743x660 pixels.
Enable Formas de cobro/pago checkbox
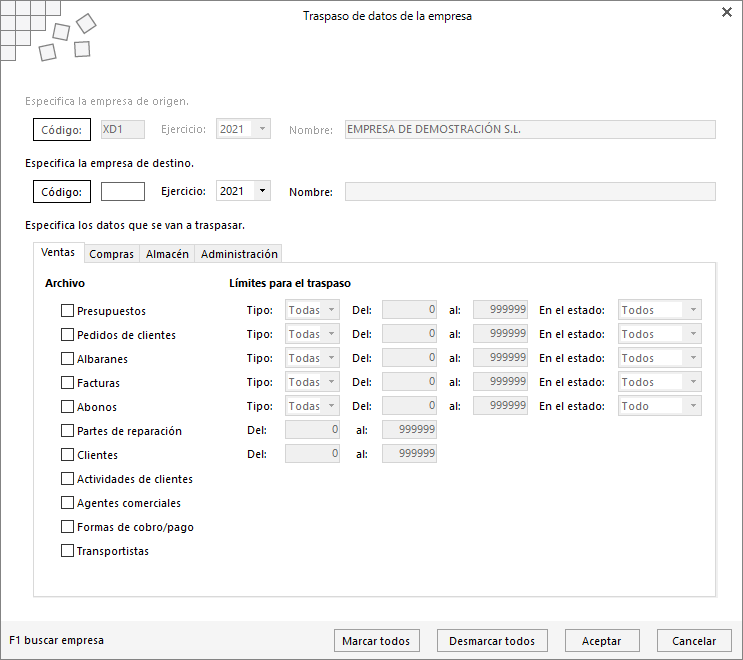pyautogui.click(x=67, y=526)
